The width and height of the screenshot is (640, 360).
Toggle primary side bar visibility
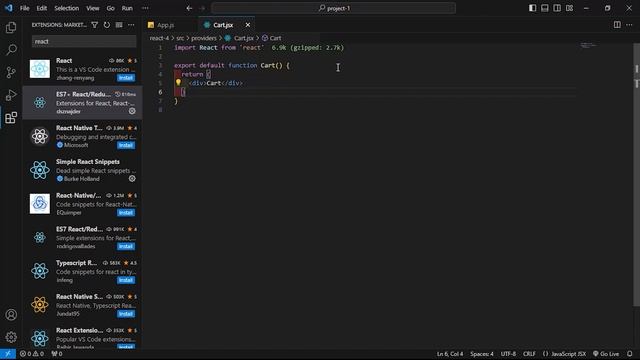[x=532, y=8]
